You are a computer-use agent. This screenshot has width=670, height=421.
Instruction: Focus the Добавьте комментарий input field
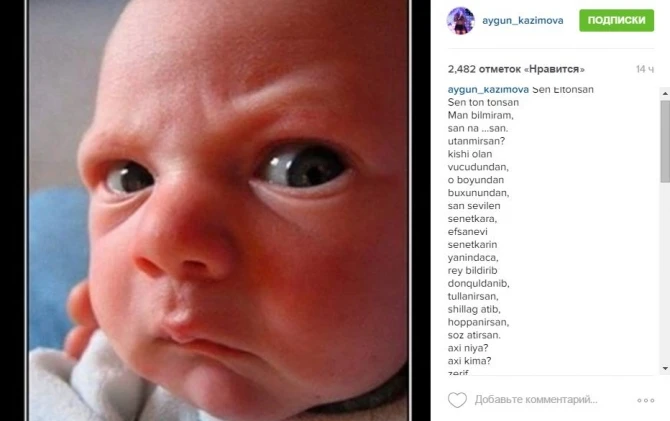pyautogui.click(x=536, y=400)
